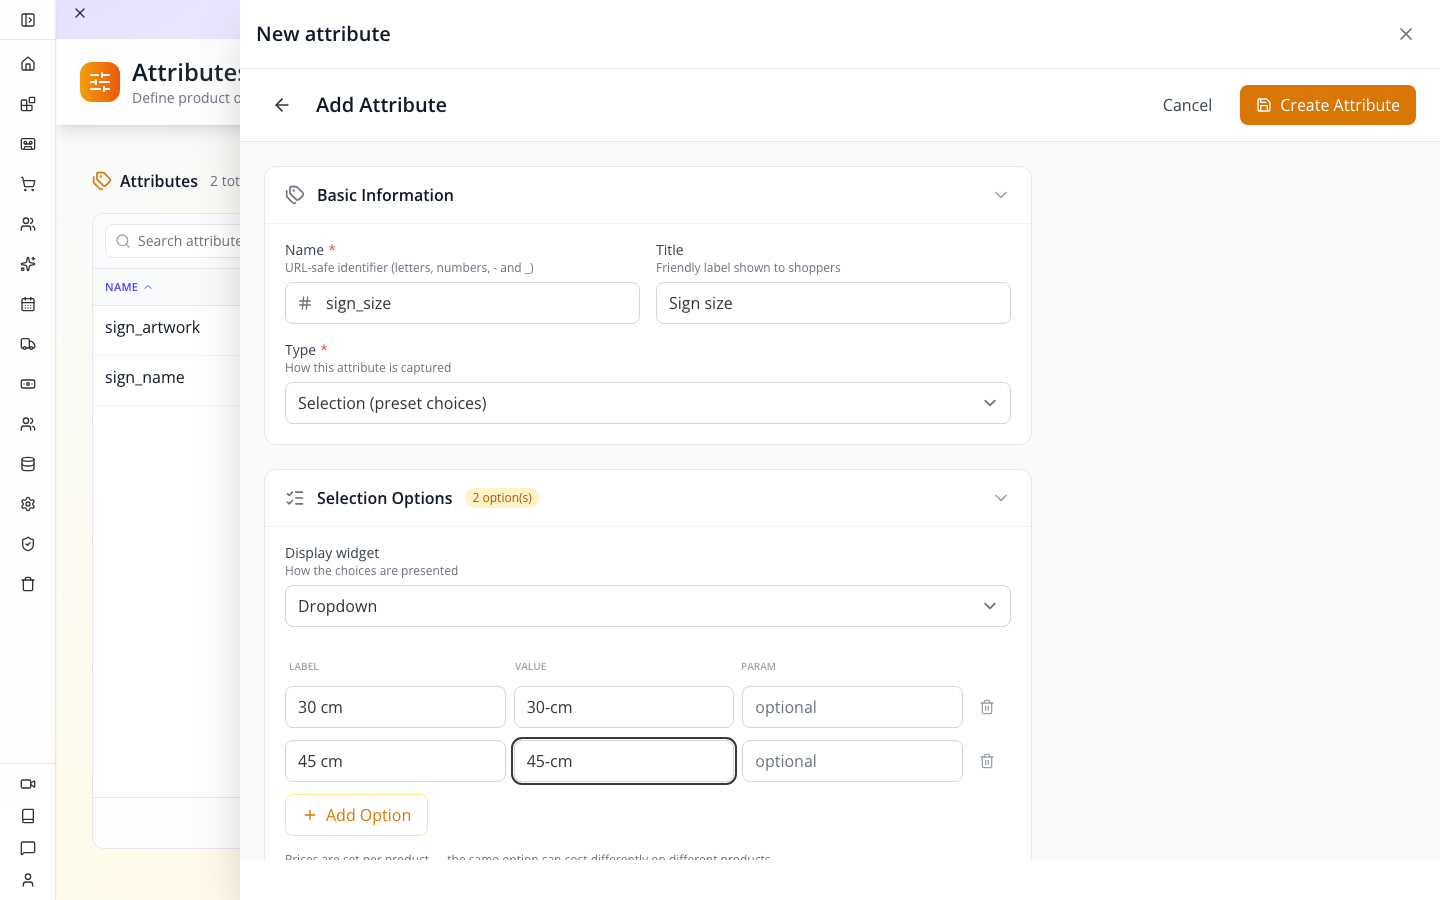Open the book icon in the sidebar
1440x900 pixels.
coord(28,816)
